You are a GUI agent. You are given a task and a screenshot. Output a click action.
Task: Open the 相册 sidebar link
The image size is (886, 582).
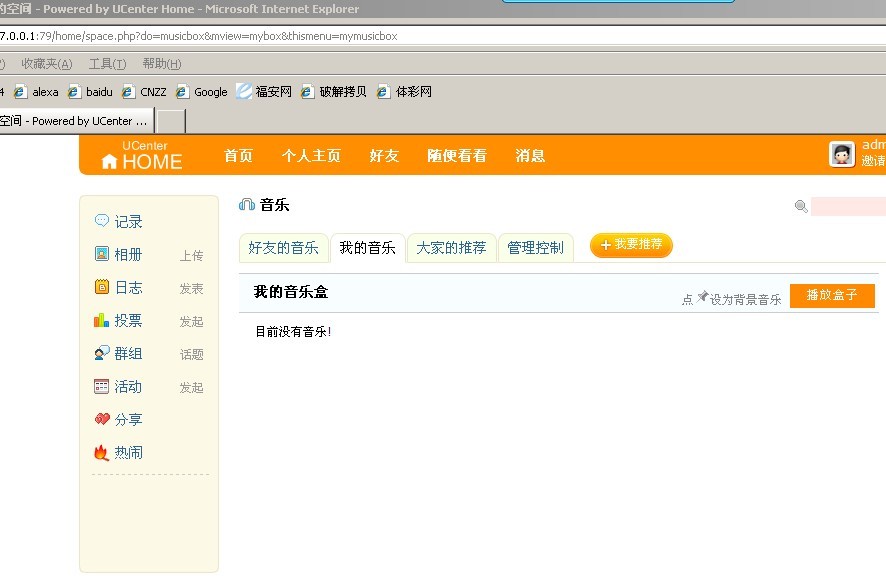(x=128, y=254)
